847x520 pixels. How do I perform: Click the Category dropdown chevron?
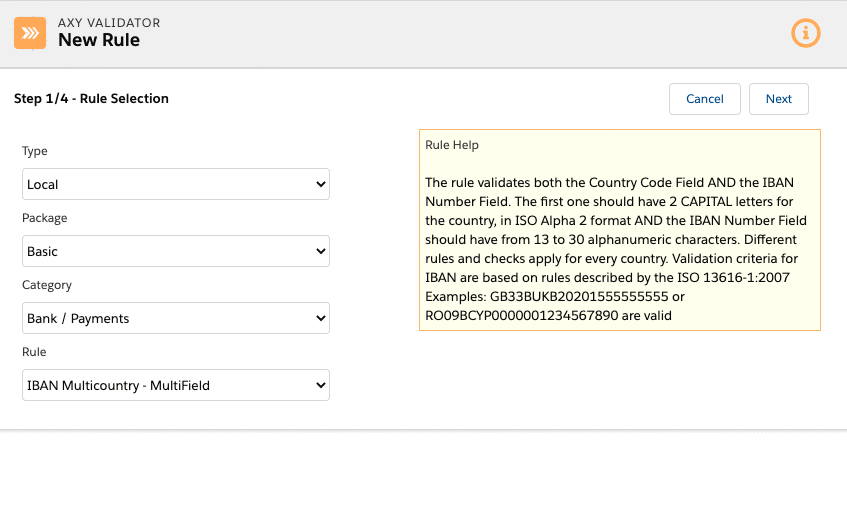point(320,318)
